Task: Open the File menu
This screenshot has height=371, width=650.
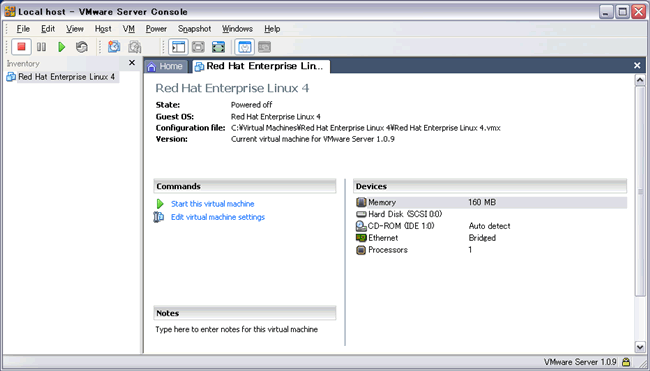Action: (x=23, y=29)
